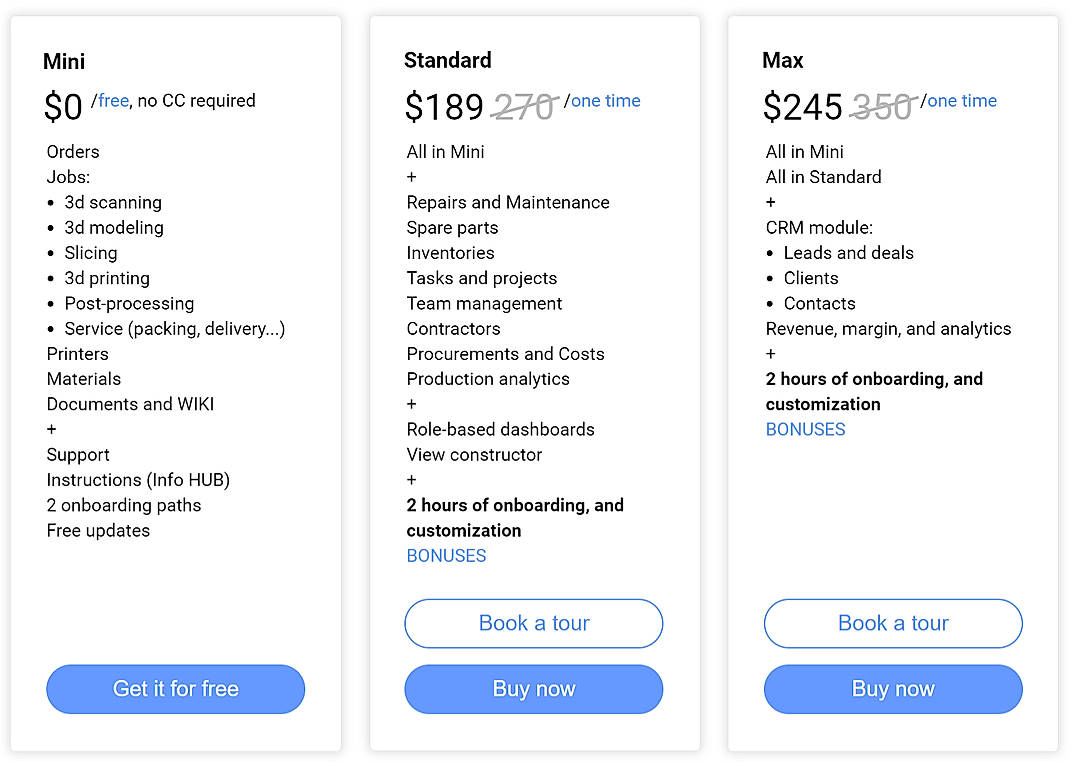The width and height of the screenshot is (1070, 762).
Task: Click '2 hours of onboarding, and customization' text
Action: [515, 517]
